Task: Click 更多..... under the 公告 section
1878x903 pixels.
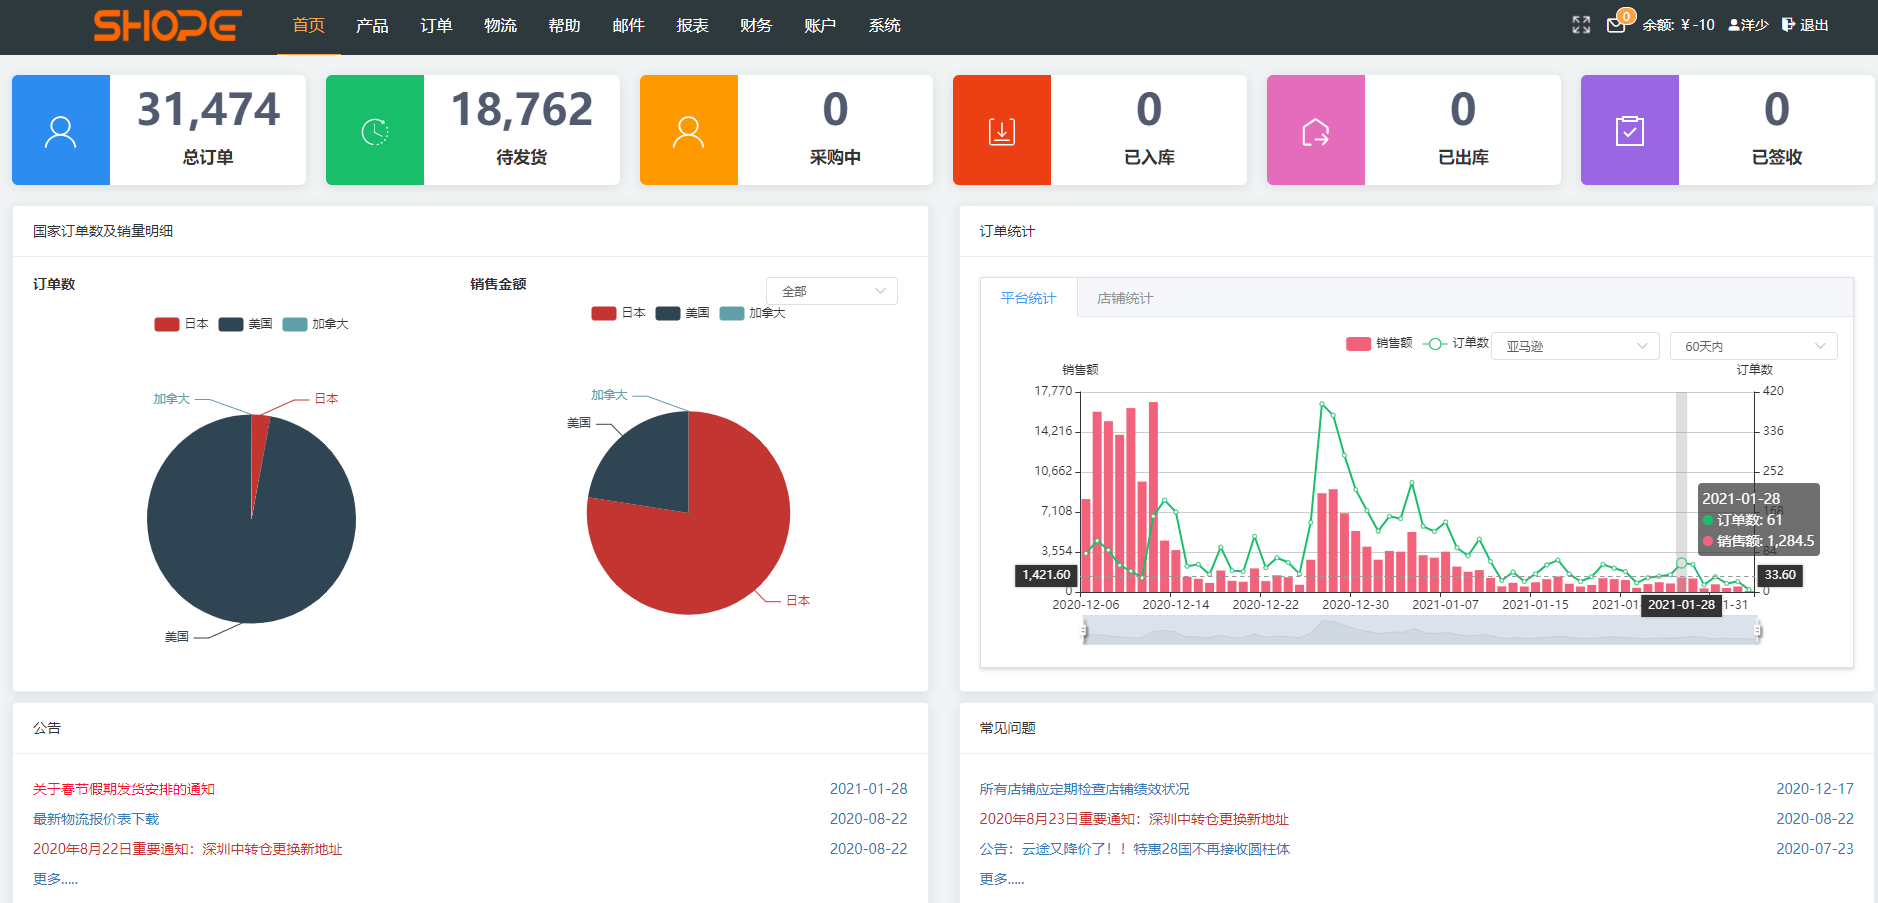Action: pyautogui.click(x=53, y=878)
